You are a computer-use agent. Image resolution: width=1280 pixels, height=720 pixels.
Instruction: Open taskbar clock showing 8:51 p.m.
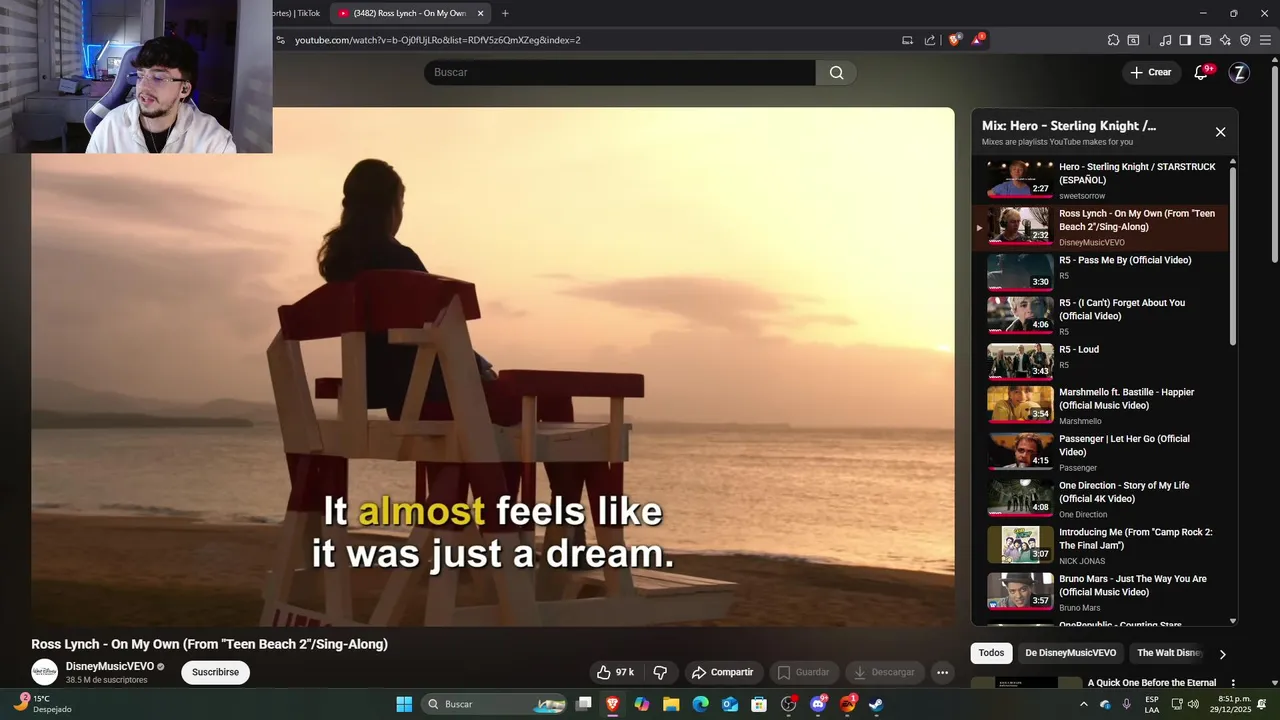pyautogui.click(x=1230, y=704)
